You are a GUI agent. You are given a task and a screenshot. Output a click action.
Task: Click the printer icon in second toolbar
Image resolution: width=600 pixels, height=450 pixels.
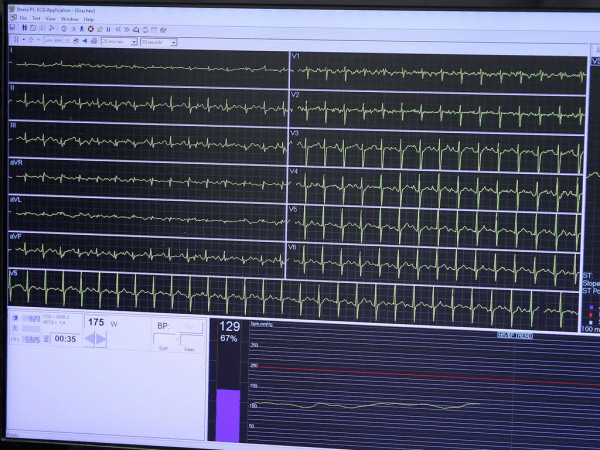(x=92, y=42)
